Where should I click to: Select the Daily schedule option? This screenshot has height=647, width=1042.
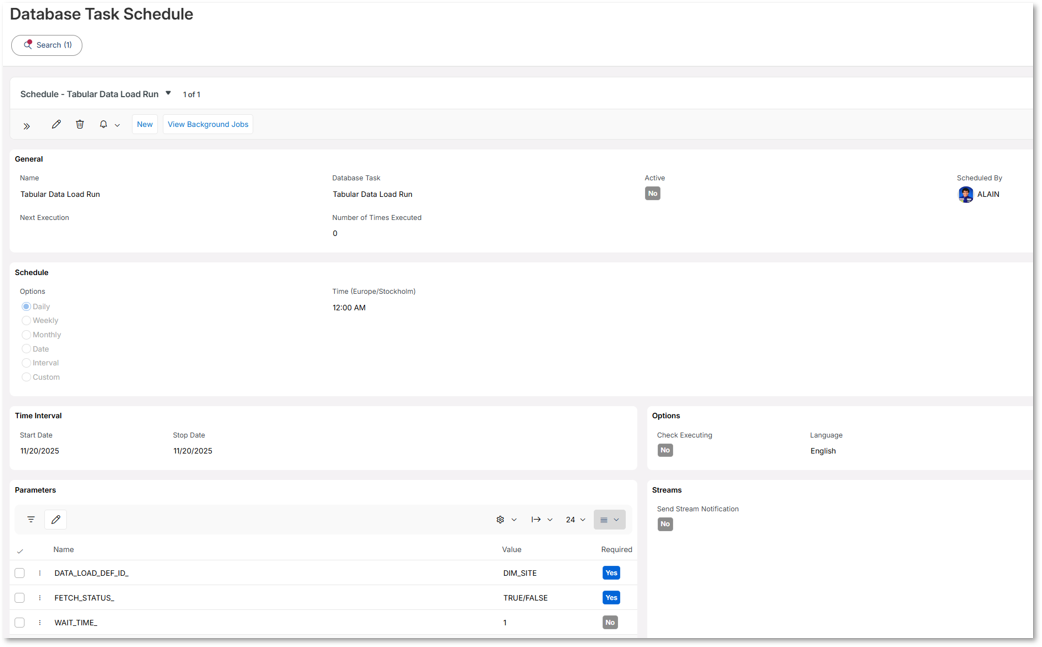tap(27, 306)
